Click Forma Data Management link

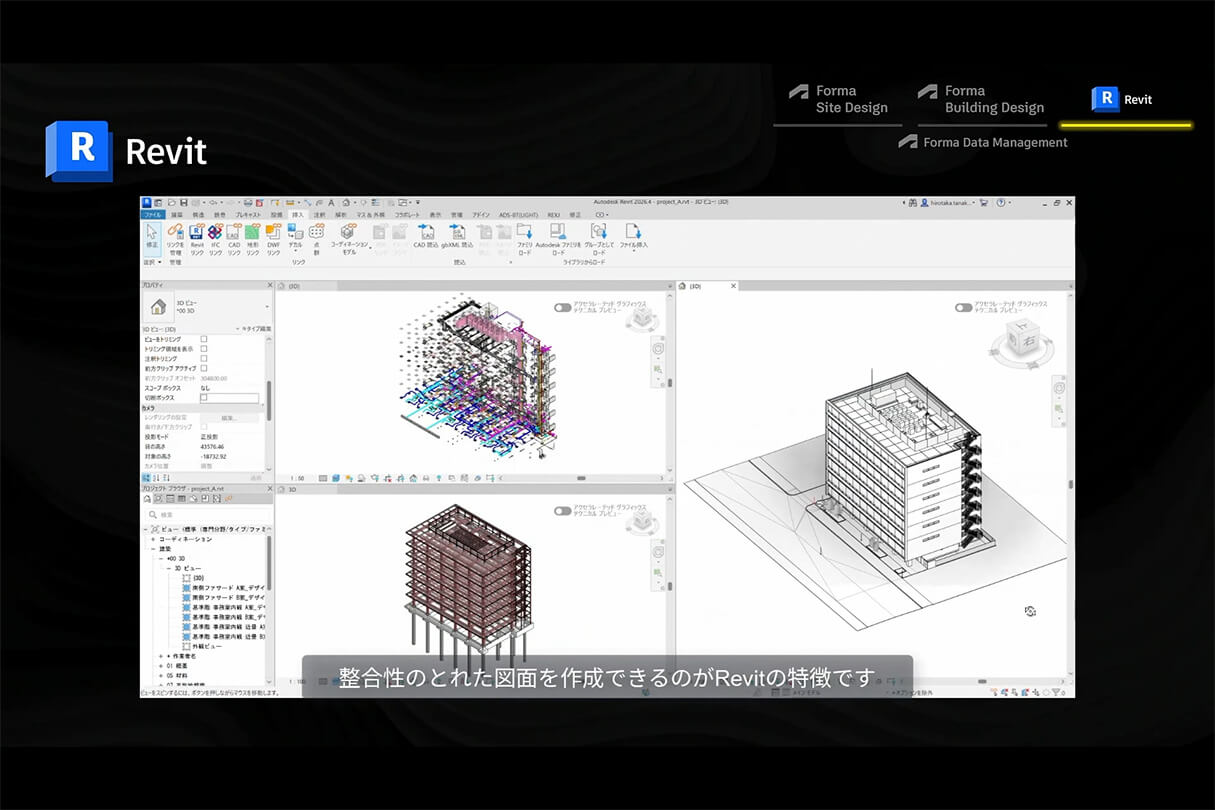983,142
